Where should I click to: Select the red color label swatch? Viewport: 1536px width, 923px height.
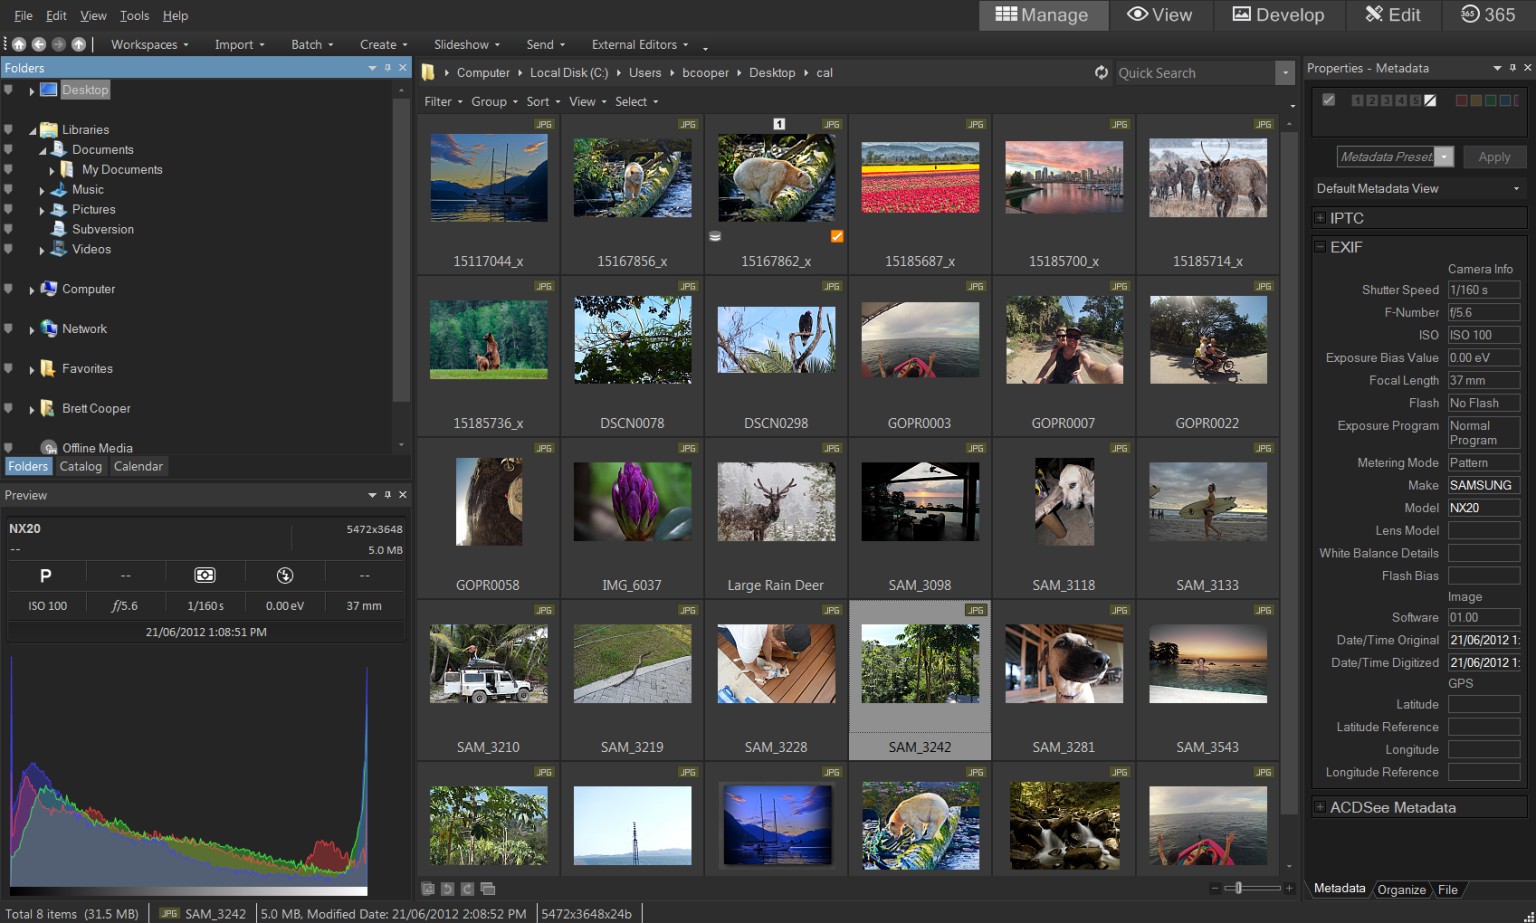1461,100
